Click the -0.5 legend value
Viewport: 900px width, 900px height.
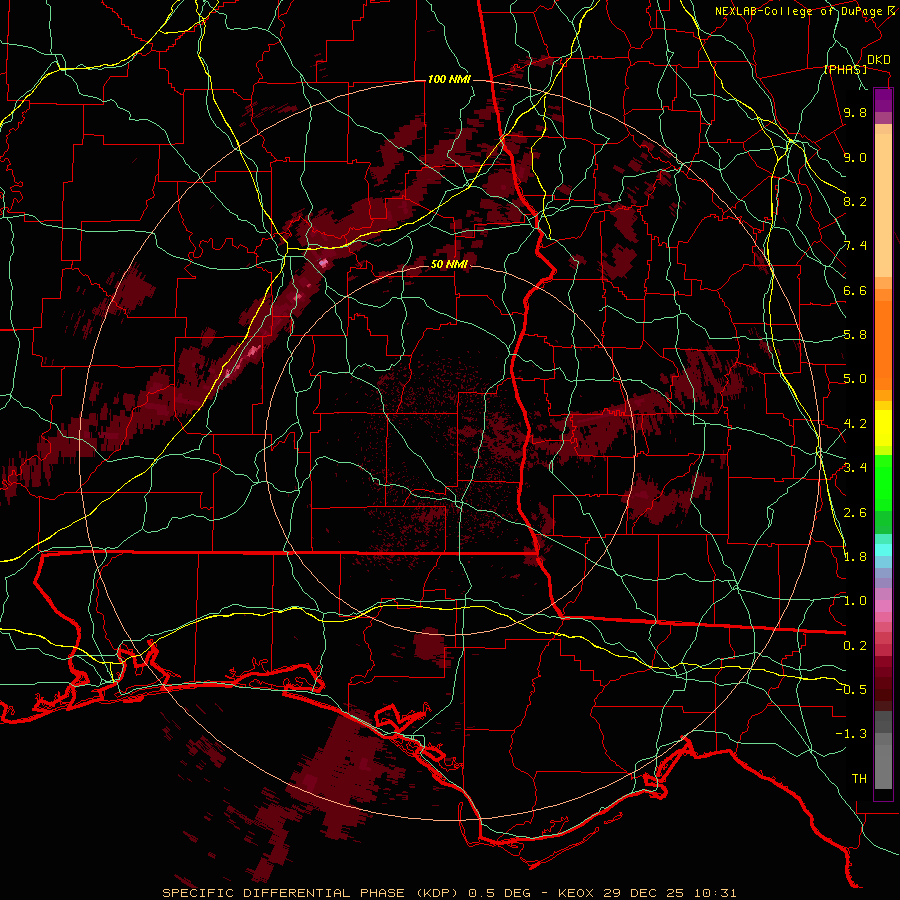pos(851,689)
